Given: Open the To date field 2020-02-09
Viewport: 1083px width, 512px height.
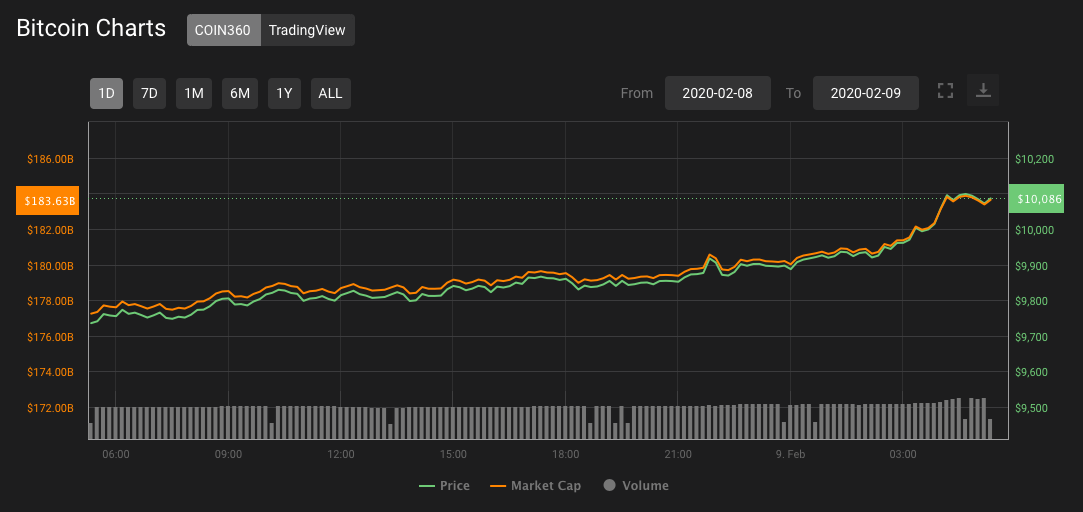Looking at the screenshot, I should [x=865, y=93].
